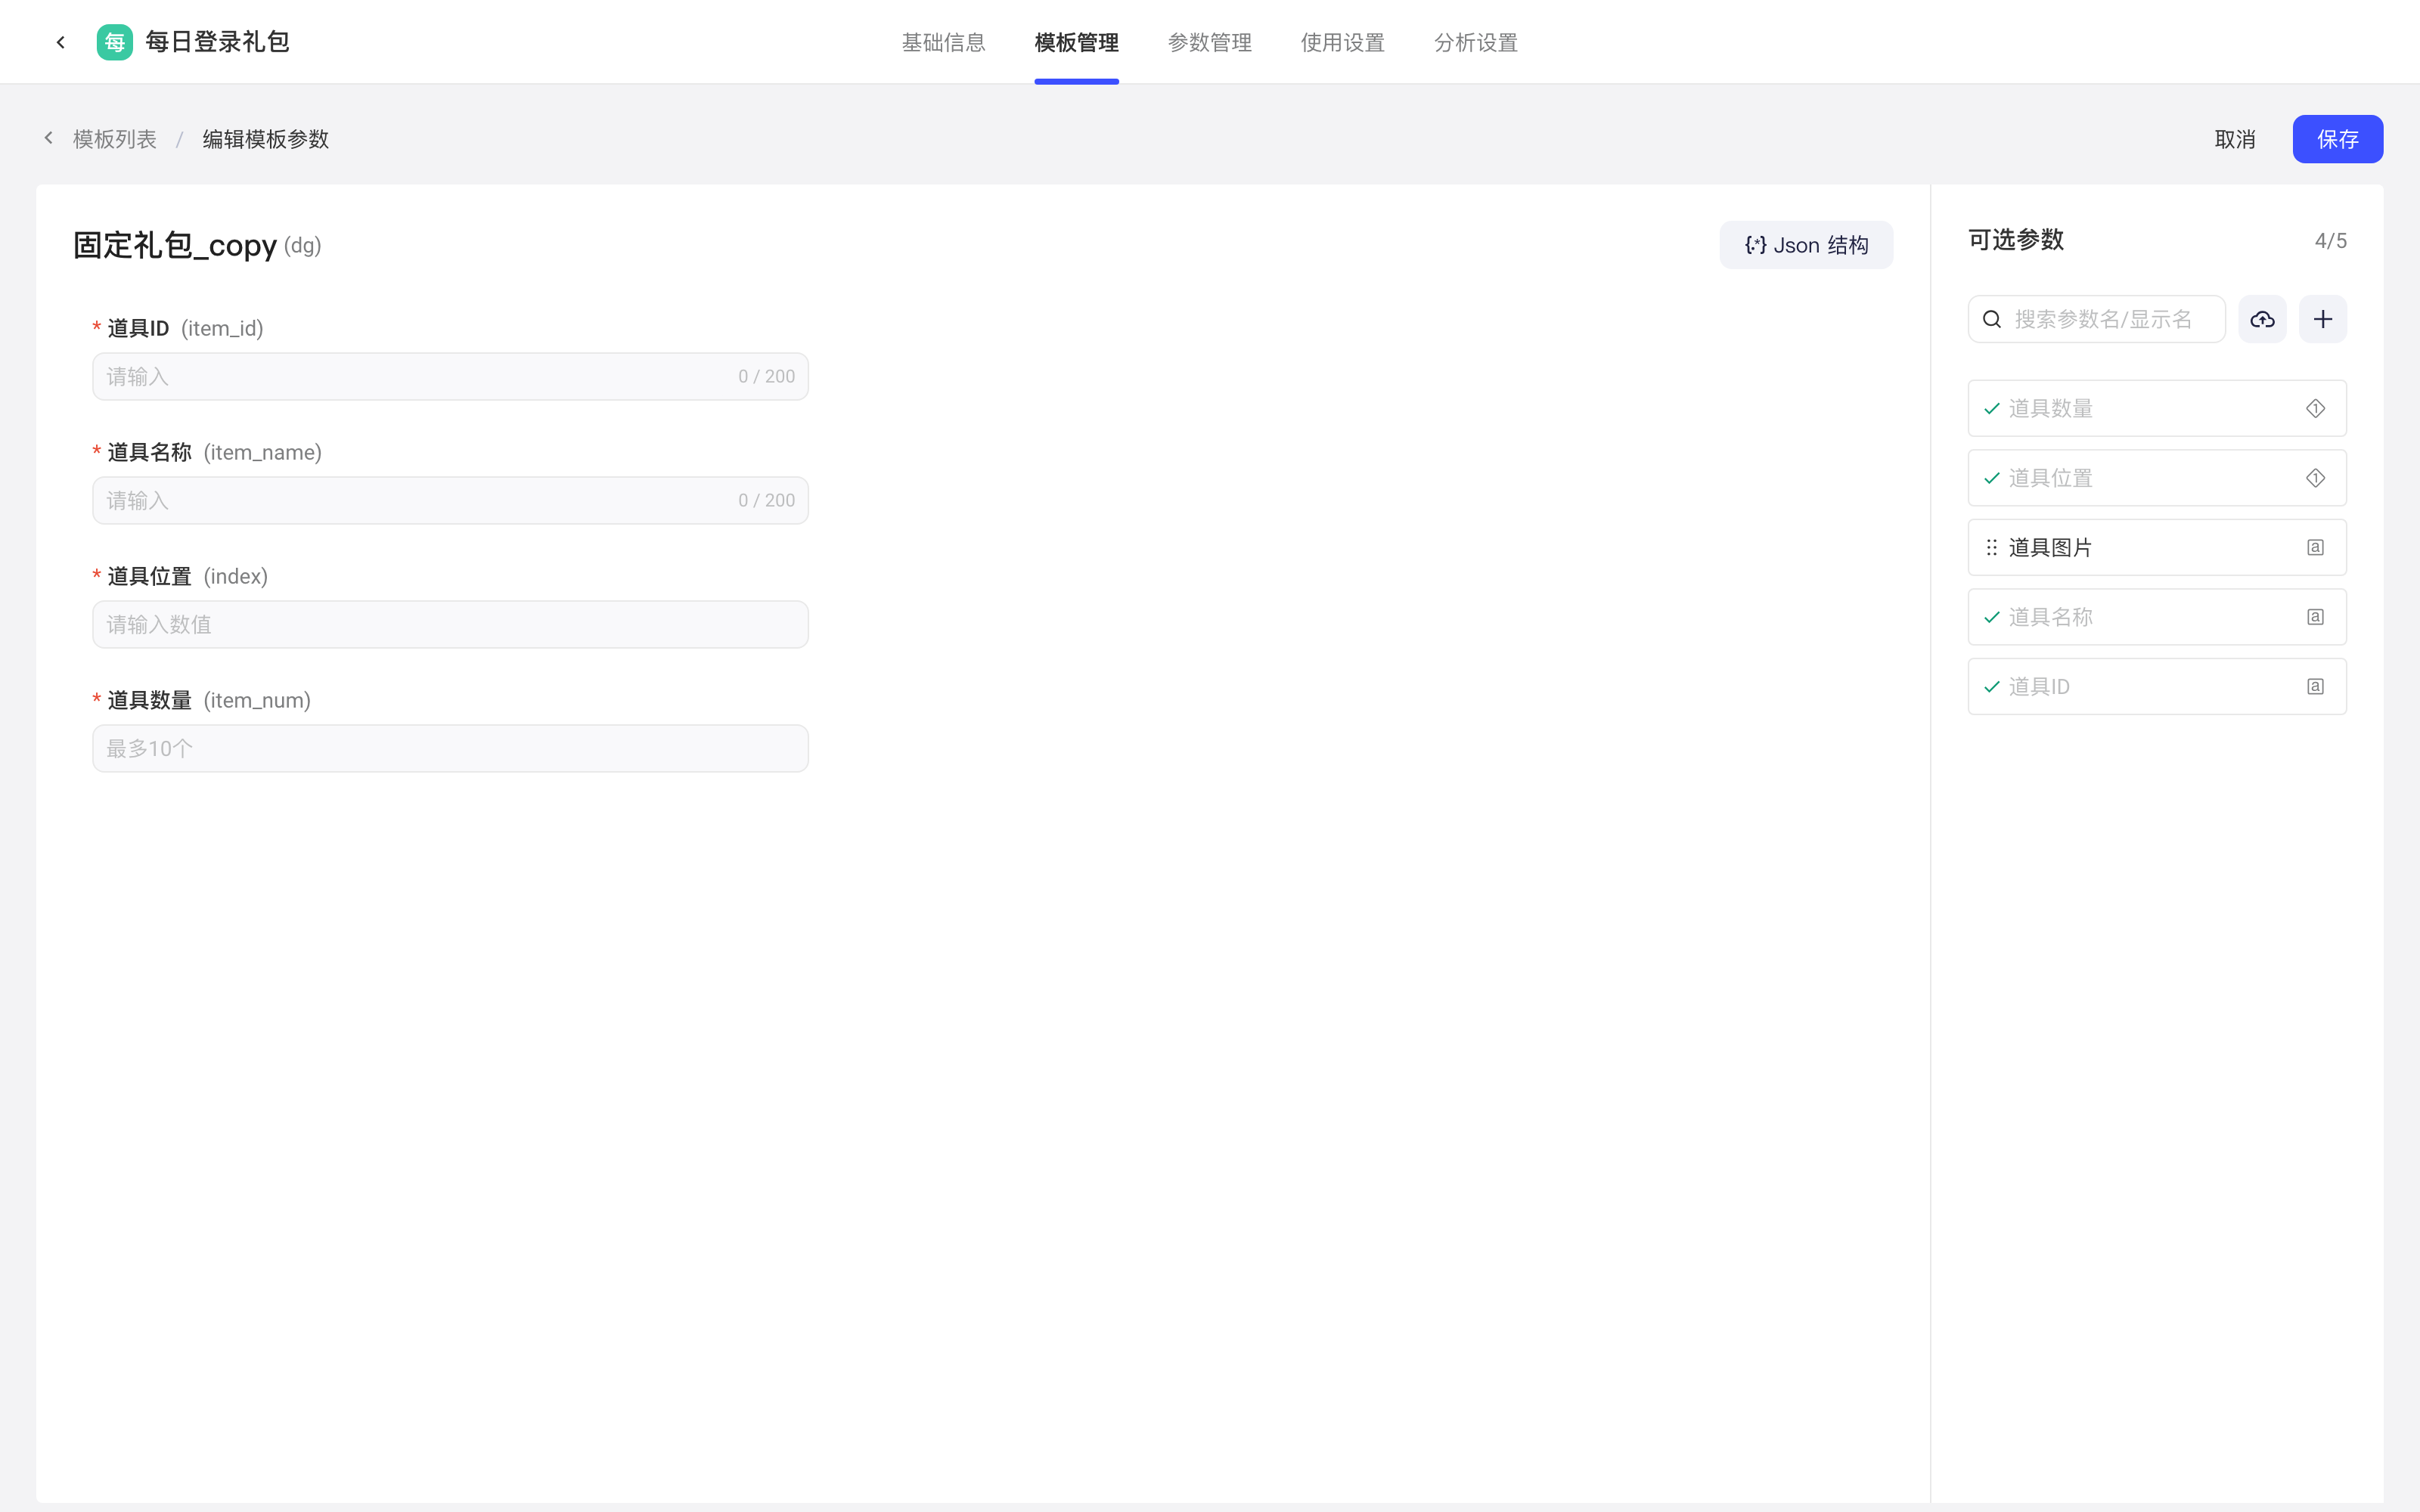The width and height of the screenshot is (2420, 1512).
Task: Uncheck the 道具名称 optional parameter checkmark
Action: pos(1991,617)
